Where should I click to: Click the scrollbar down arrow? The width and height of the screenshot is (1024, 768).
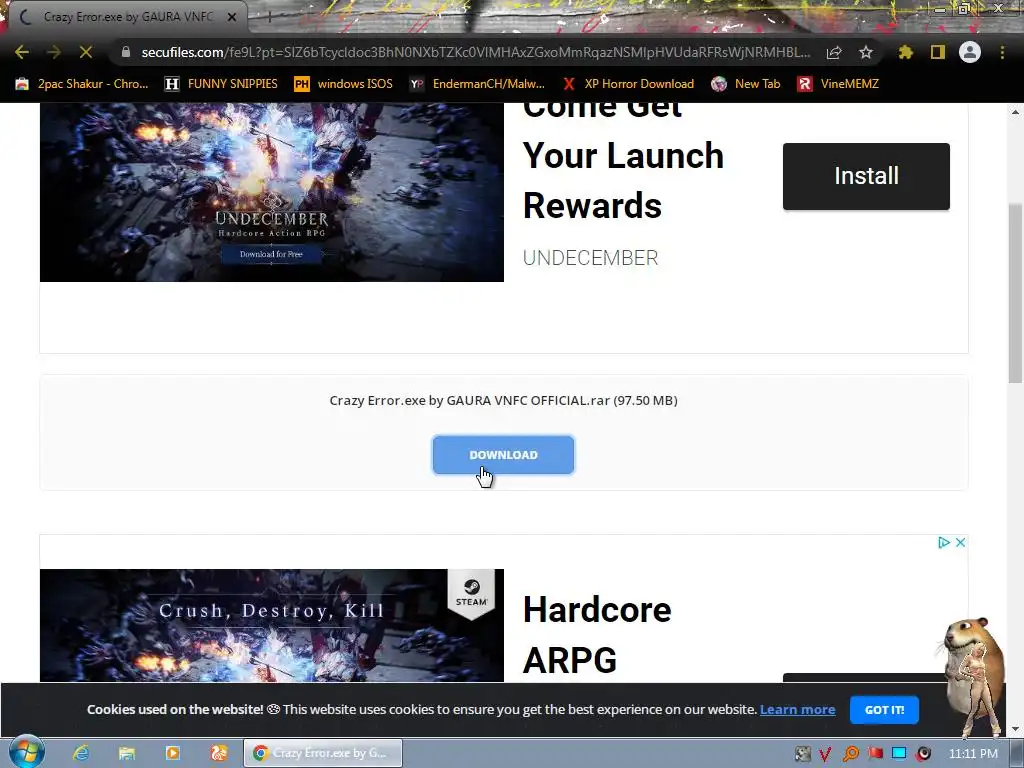click(x=1015, y=729)
